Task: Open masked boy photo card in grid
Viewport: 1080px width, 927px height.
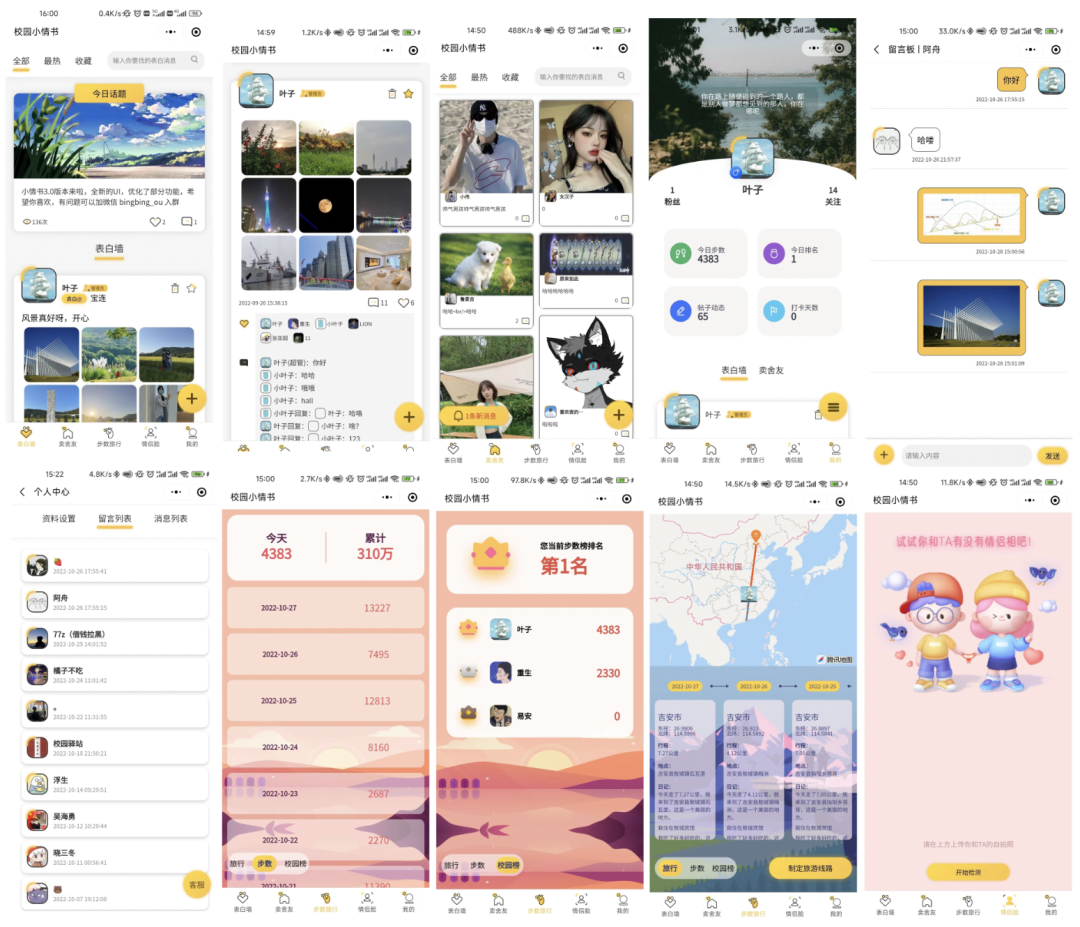Action: [x=486, y=163]
